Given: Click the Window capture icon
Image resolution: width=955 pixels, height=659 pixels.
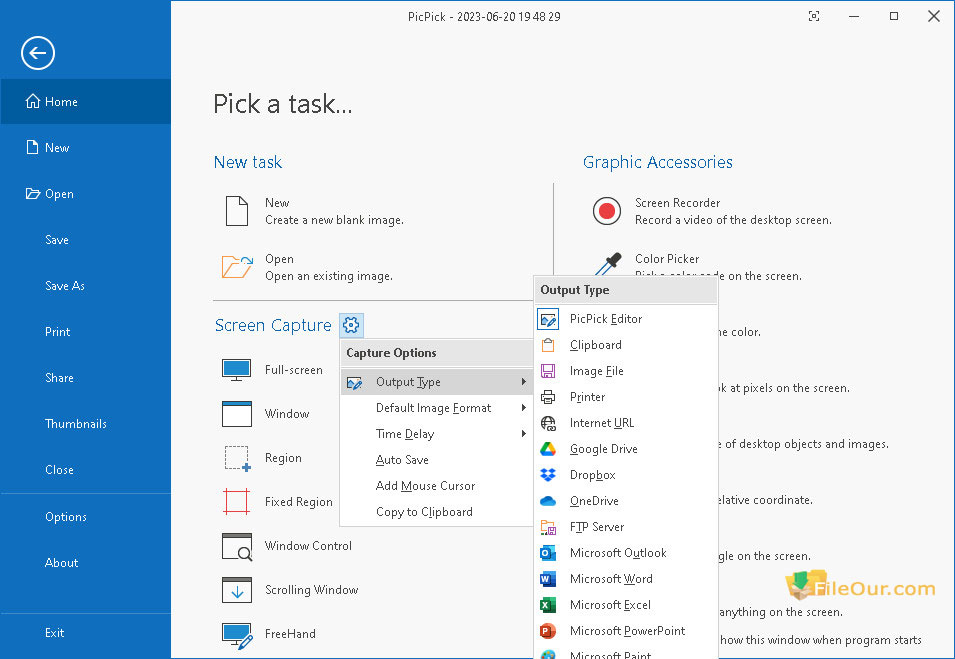Looking at the screenshot, I should click(x=237, y=414).
